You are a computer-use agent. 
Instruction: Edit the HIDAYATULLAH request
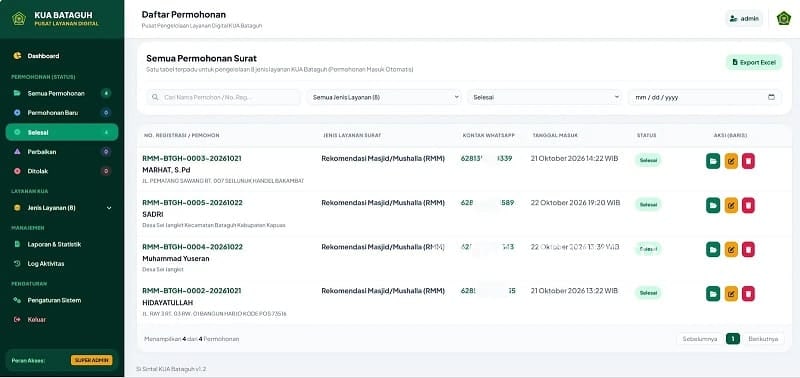(731, 293)
